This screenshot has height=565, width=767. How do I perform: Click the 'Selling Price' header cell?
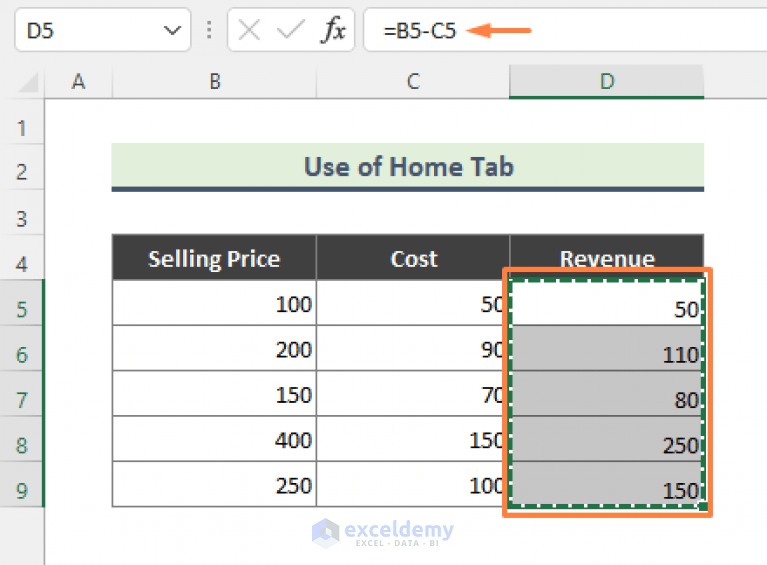tap(214, 258)
